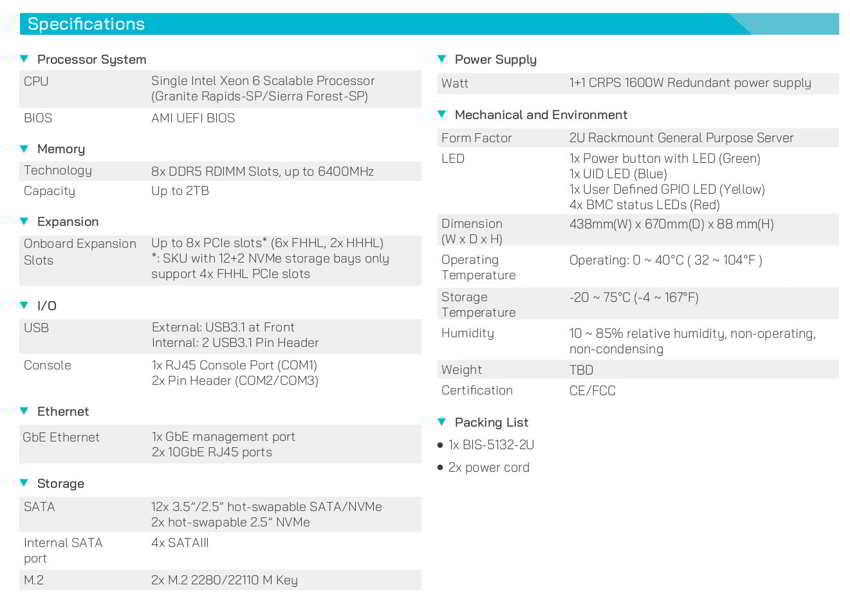The height and width of the screenshot is (603, 850).
Task: Select the CE/FCC certification value
Action: (x=592, y=391)
